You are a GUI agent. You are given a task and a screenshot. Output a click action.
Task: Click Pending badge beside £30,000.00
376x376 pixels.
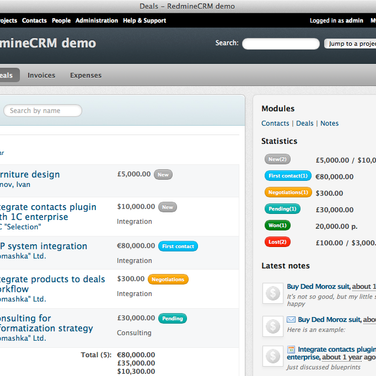point(172,318)
